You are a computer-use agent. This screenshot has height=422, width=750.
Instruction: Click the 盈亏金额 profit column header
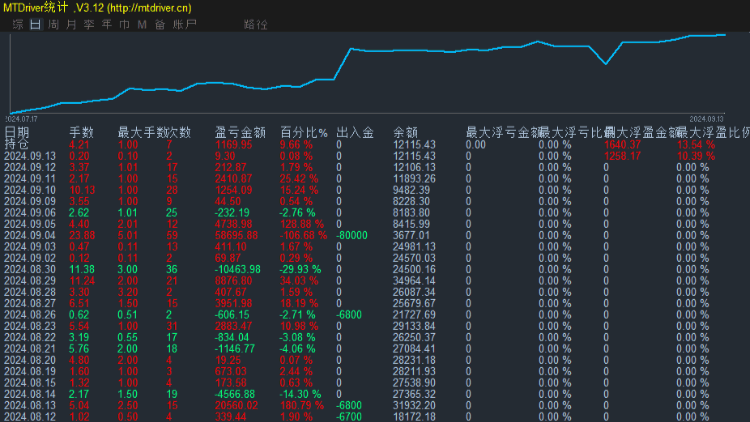(240, 132)
